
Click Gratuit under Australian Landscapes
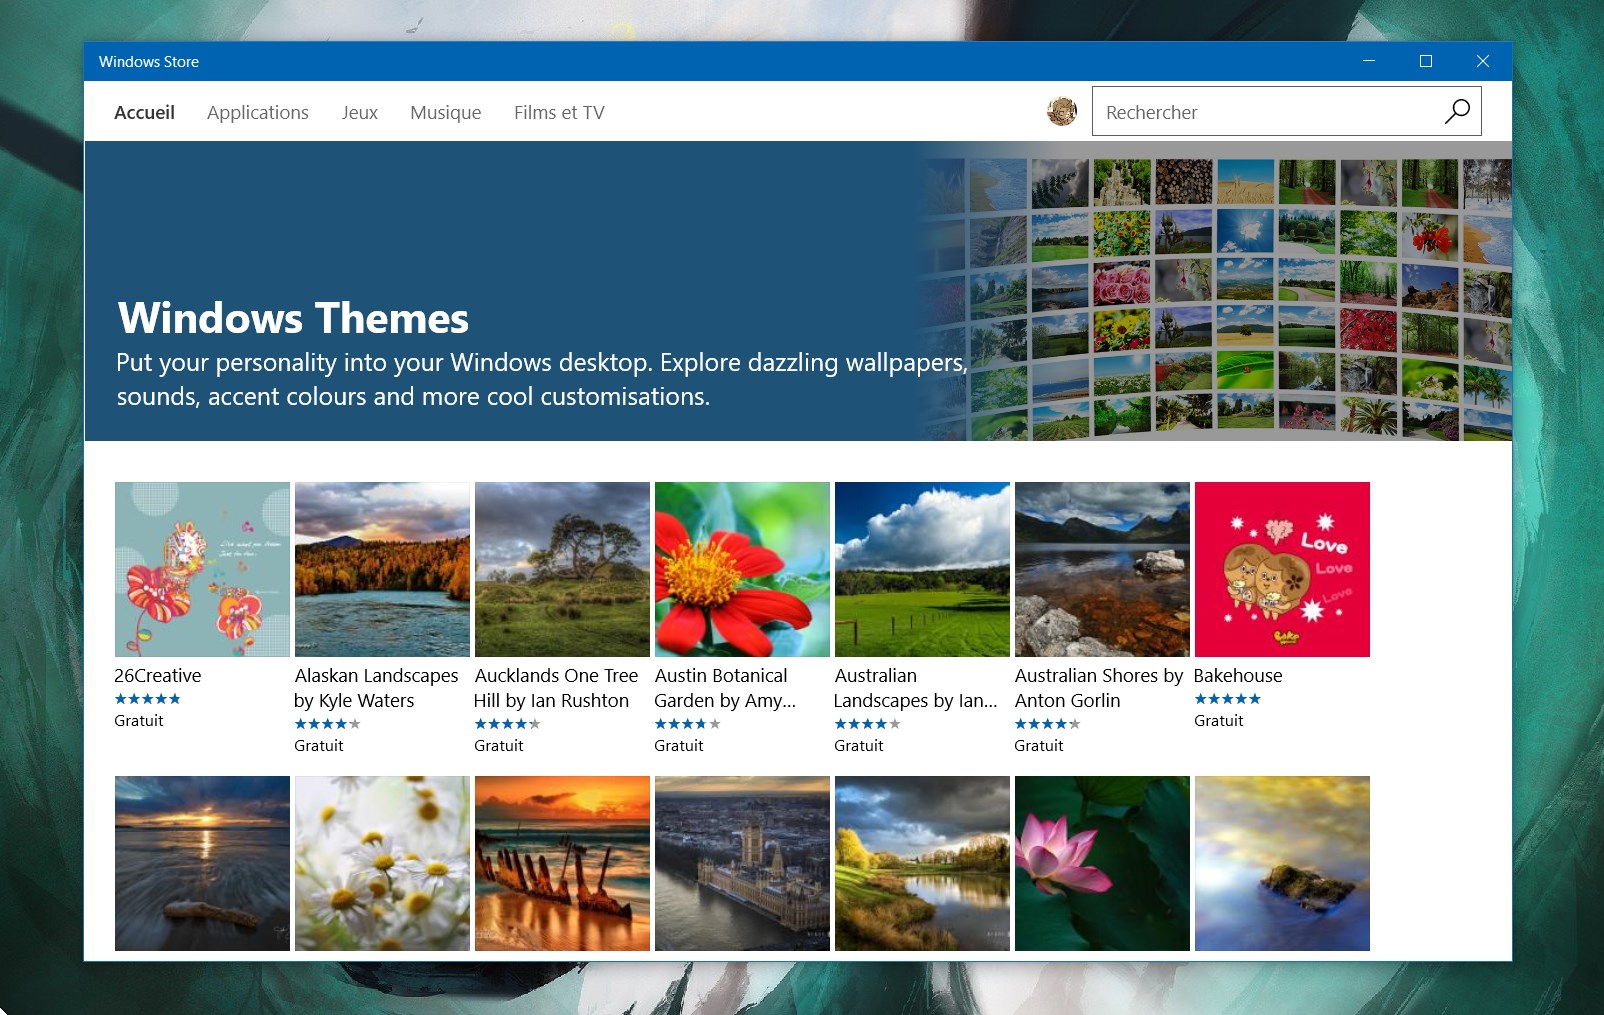pos(859,745)
